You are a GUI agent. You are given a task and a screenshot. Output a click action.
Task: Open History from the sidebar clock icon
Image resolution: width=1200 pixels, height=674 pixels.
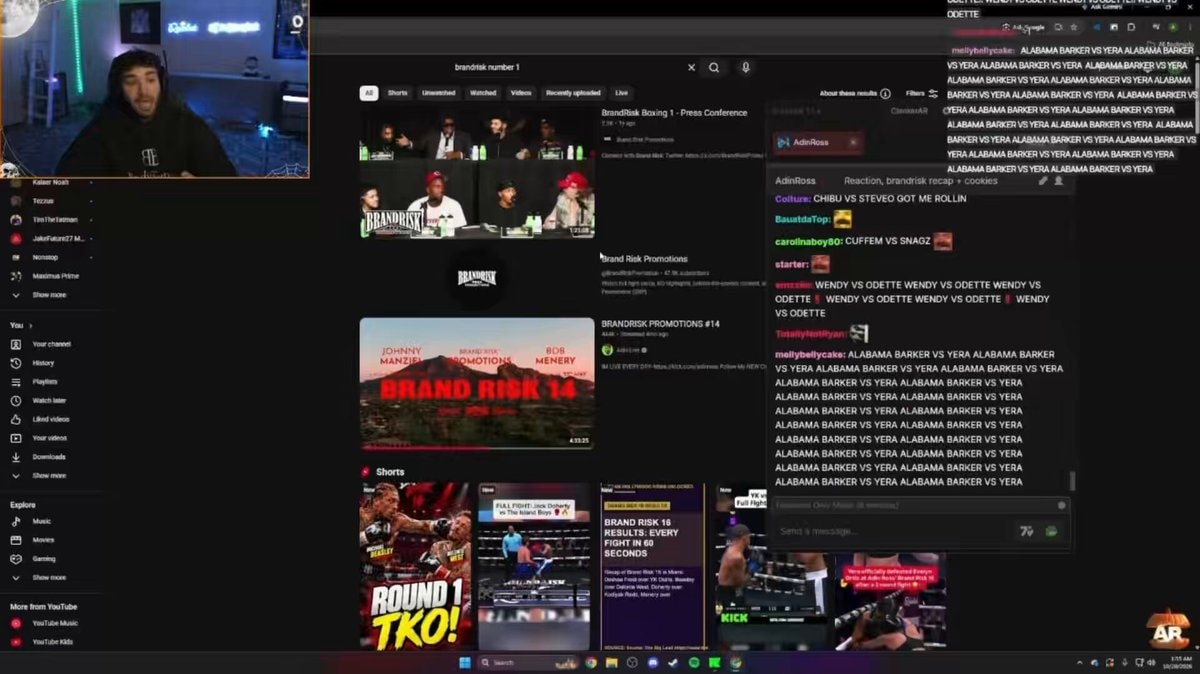point(16,363)
